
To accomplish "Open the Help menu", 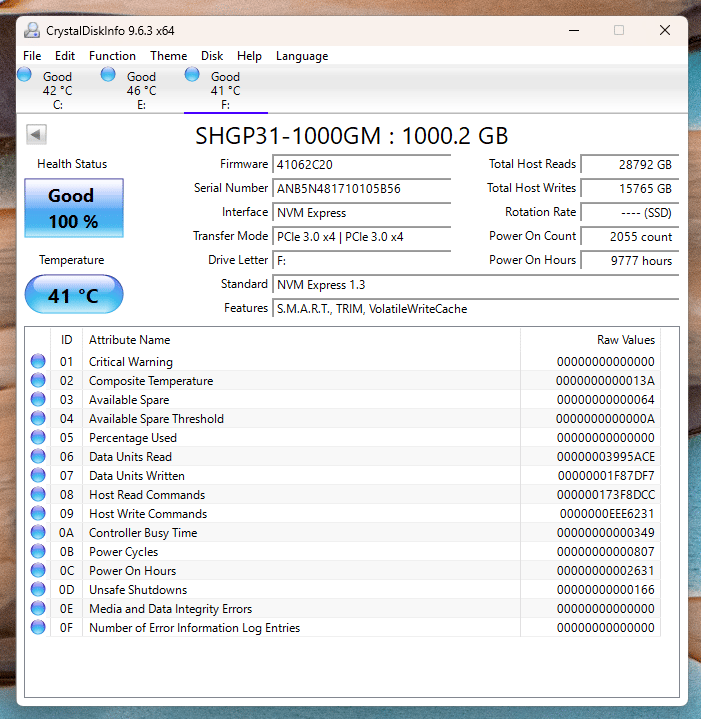I will pyautogui.click(x=249, y=56).
